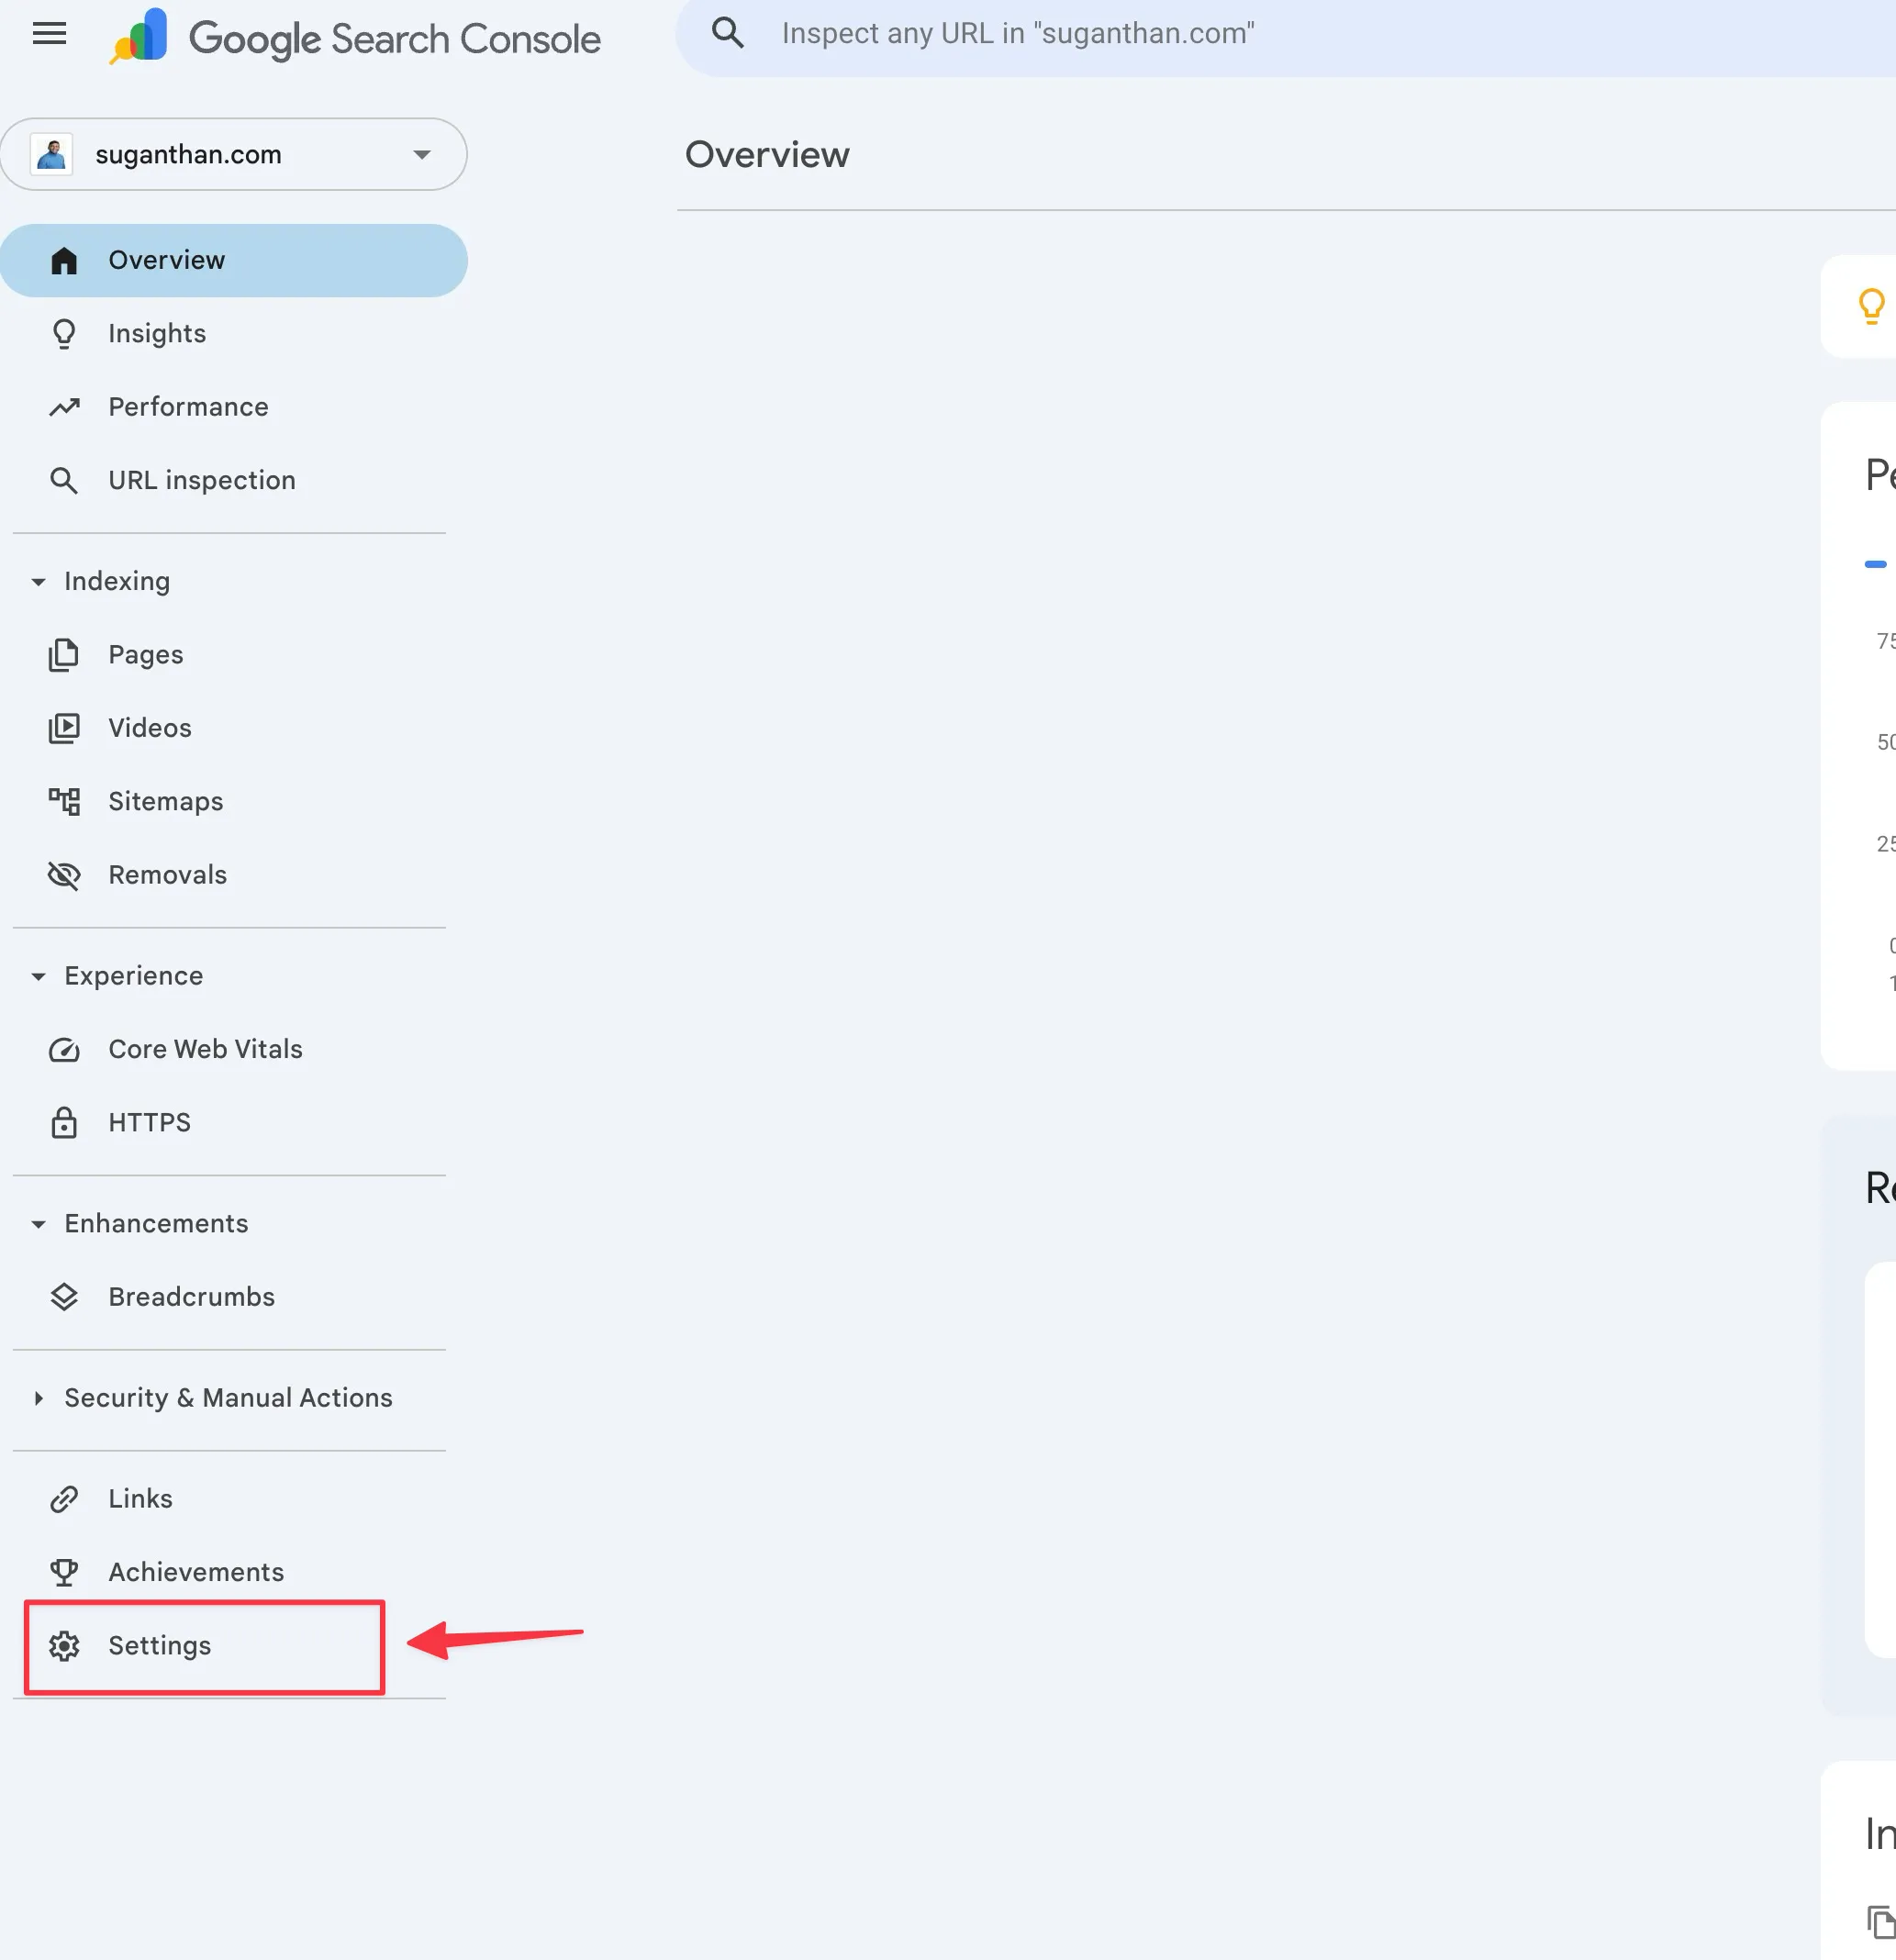Collapse the Enhancements section
The height and width of the screenshot is (1960, 1896).
click(38, 1224)
